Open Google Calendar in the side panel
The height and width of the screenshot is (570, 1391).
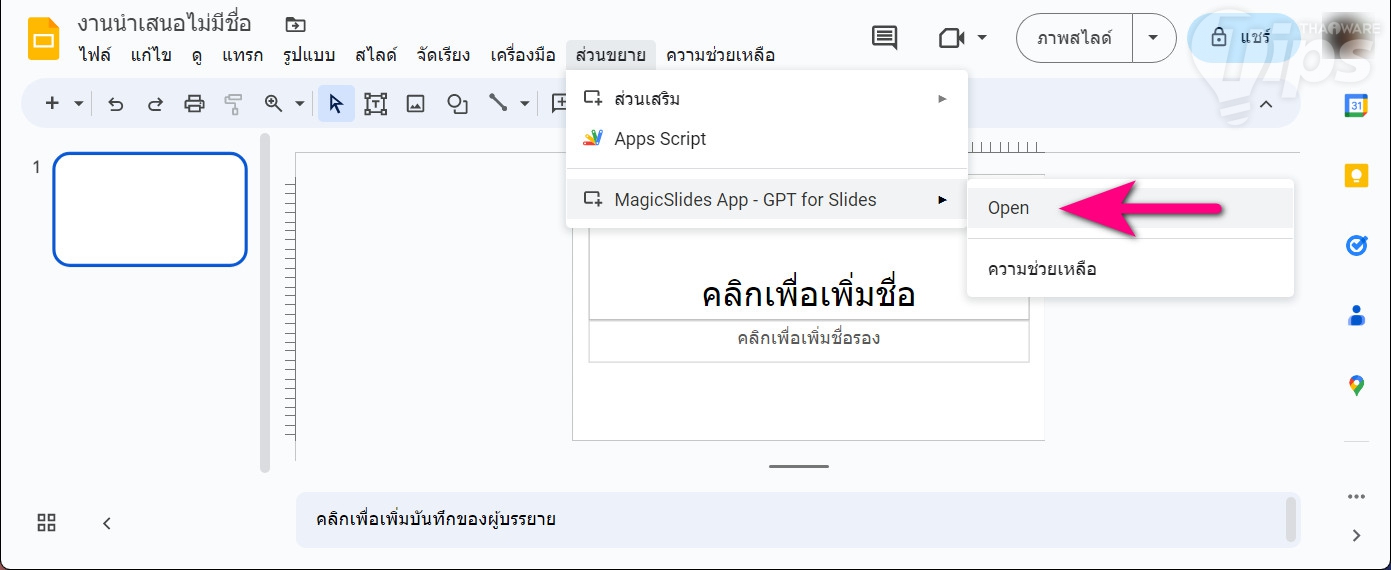pyautogui.click(x=1356, y=106)
